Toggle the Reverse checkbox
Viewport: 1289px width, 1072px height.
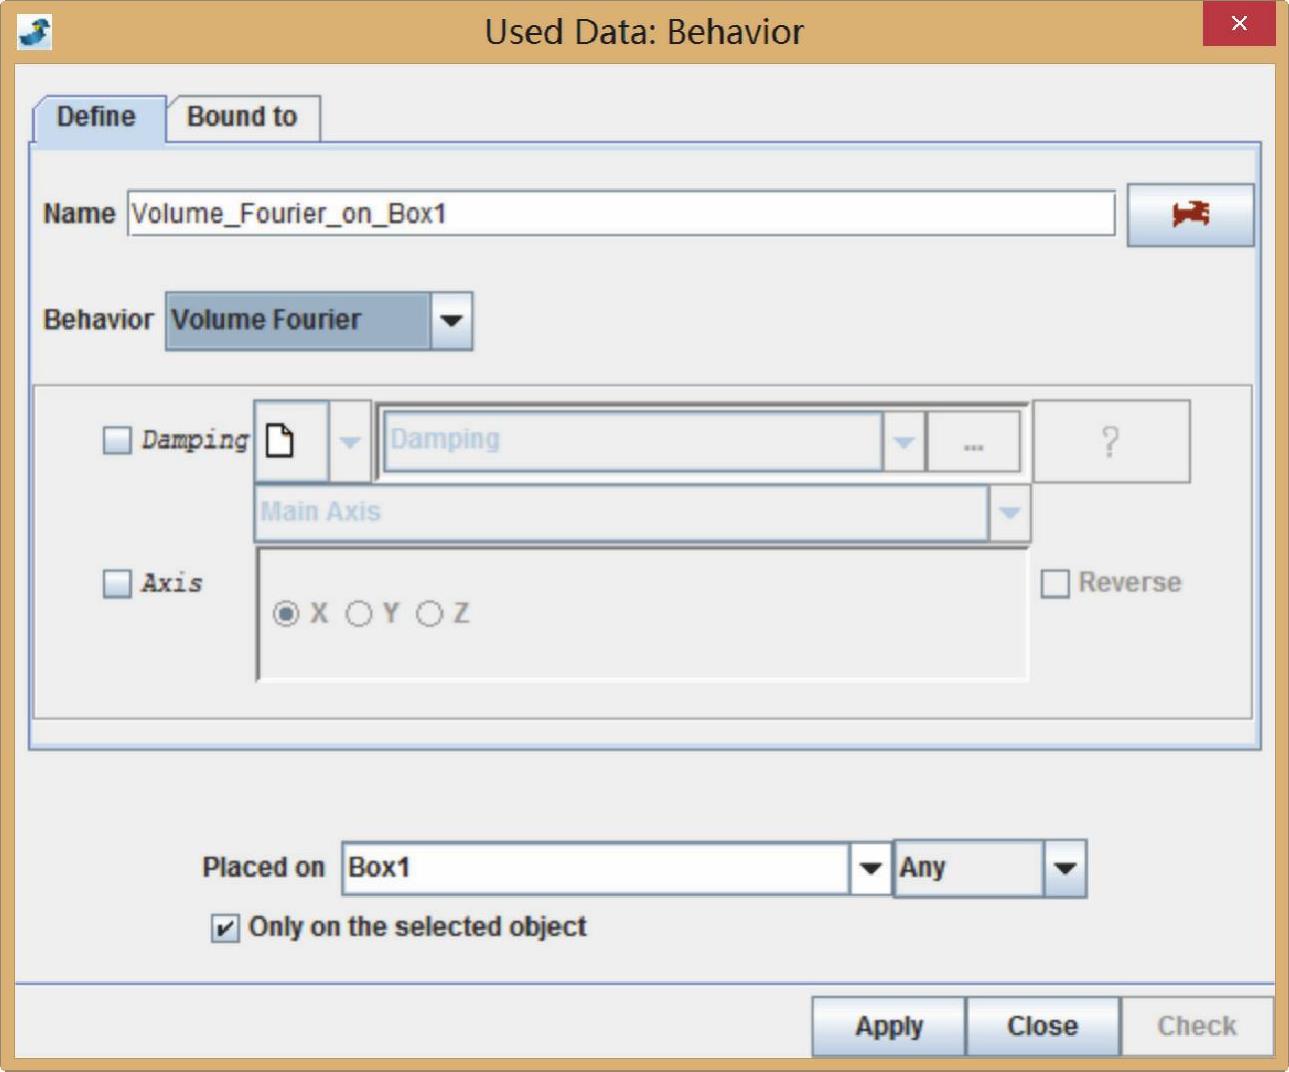[1055, 584]
